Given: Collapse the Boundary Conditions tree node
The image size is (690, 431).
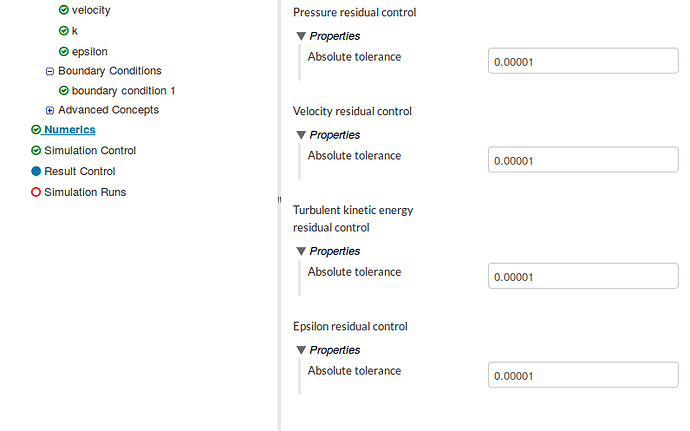Looking at the screenshot, I should 50,71.
